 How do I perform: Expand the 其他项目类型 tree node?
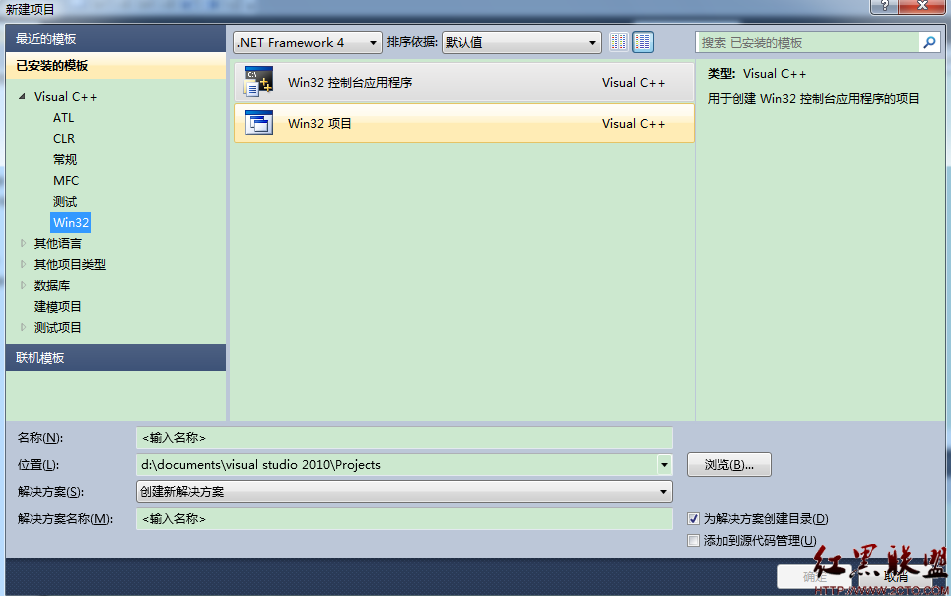tap(23, 264)
